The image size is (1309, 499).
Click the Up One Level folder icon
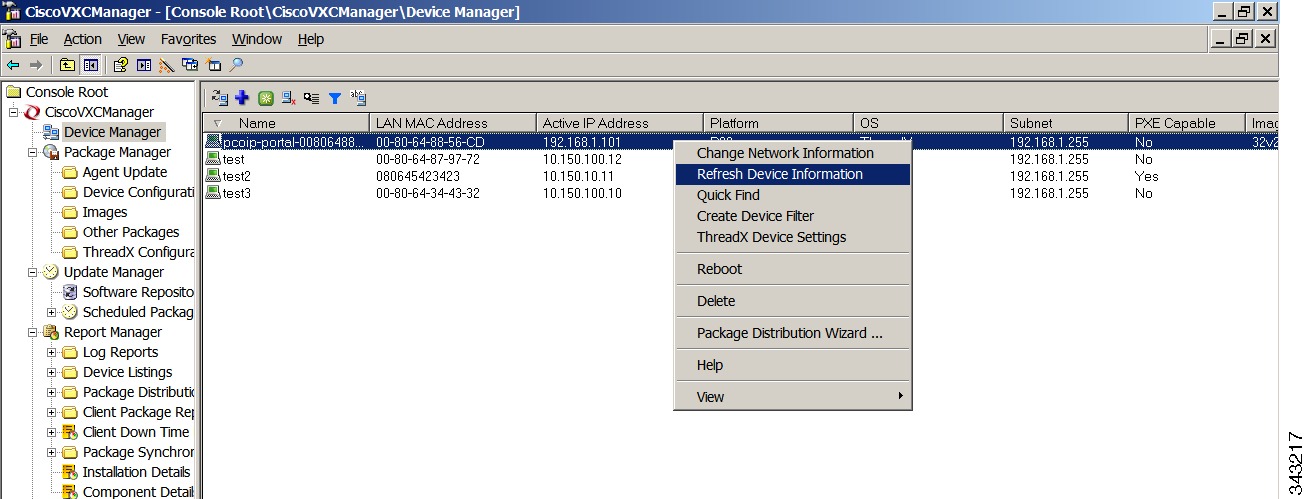(67, 65)
